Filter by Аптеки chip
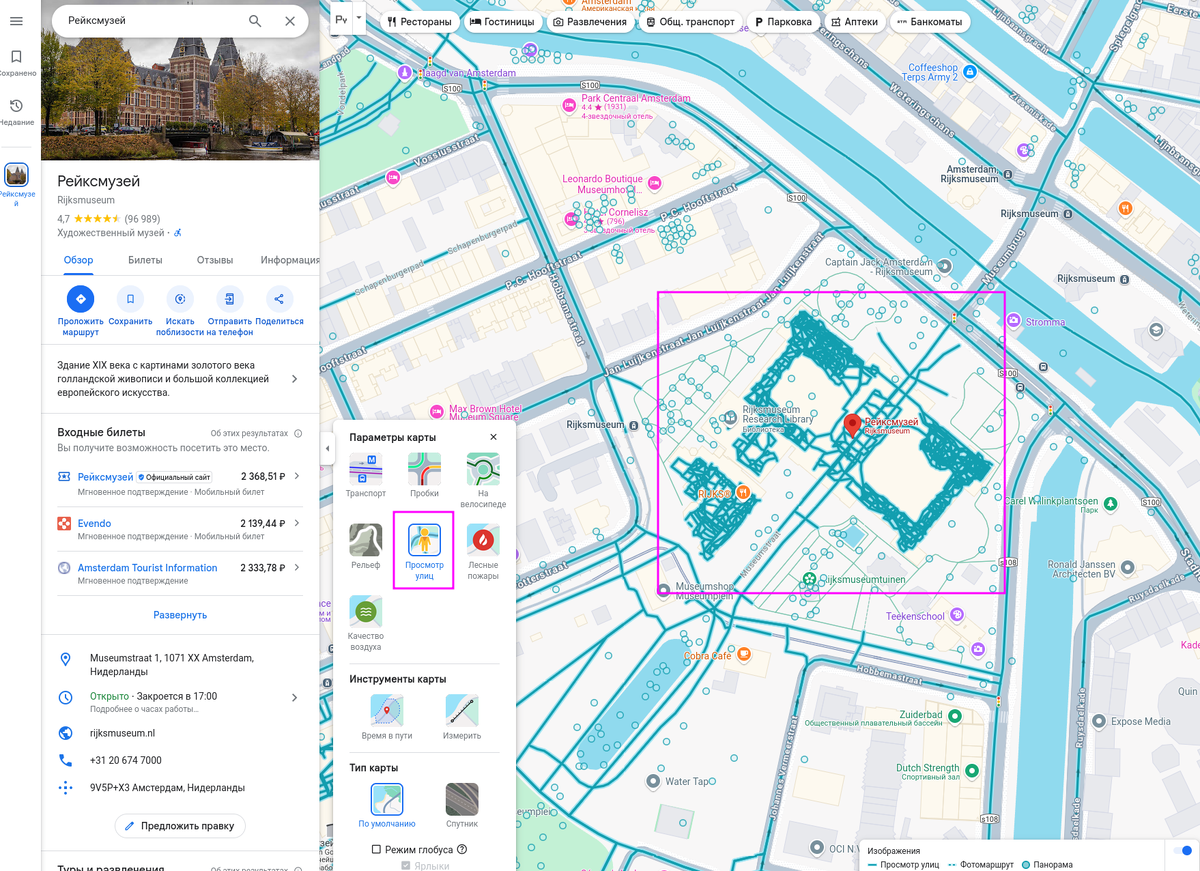Viewport: 1200px width, 871px height. (854, 21)
